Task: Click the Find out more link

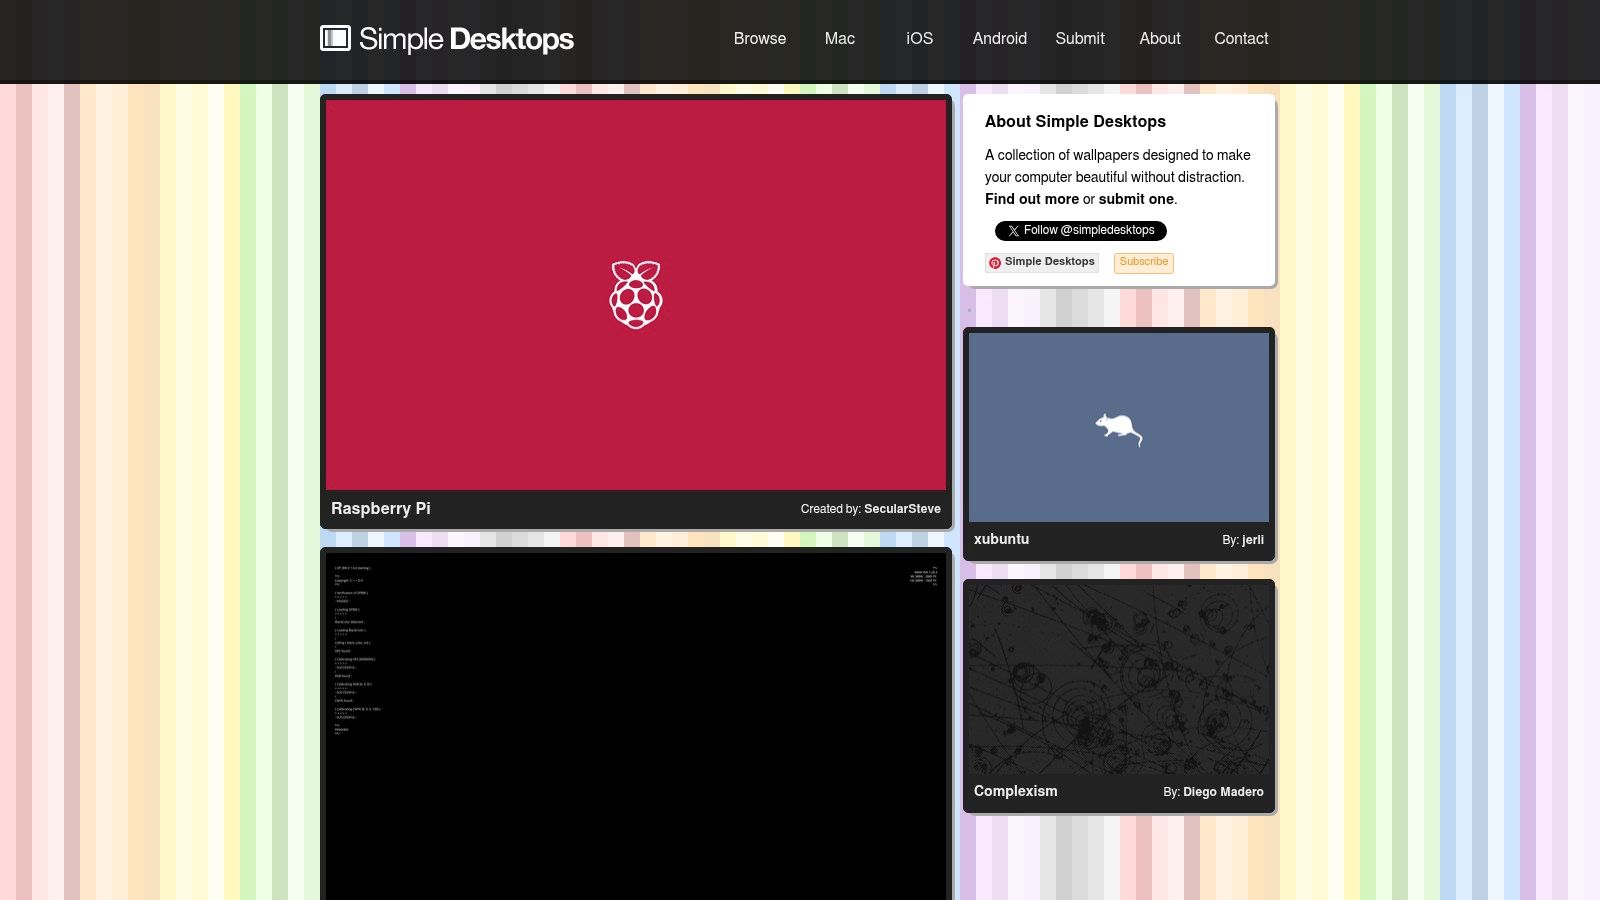Action: coord(1032,199)
